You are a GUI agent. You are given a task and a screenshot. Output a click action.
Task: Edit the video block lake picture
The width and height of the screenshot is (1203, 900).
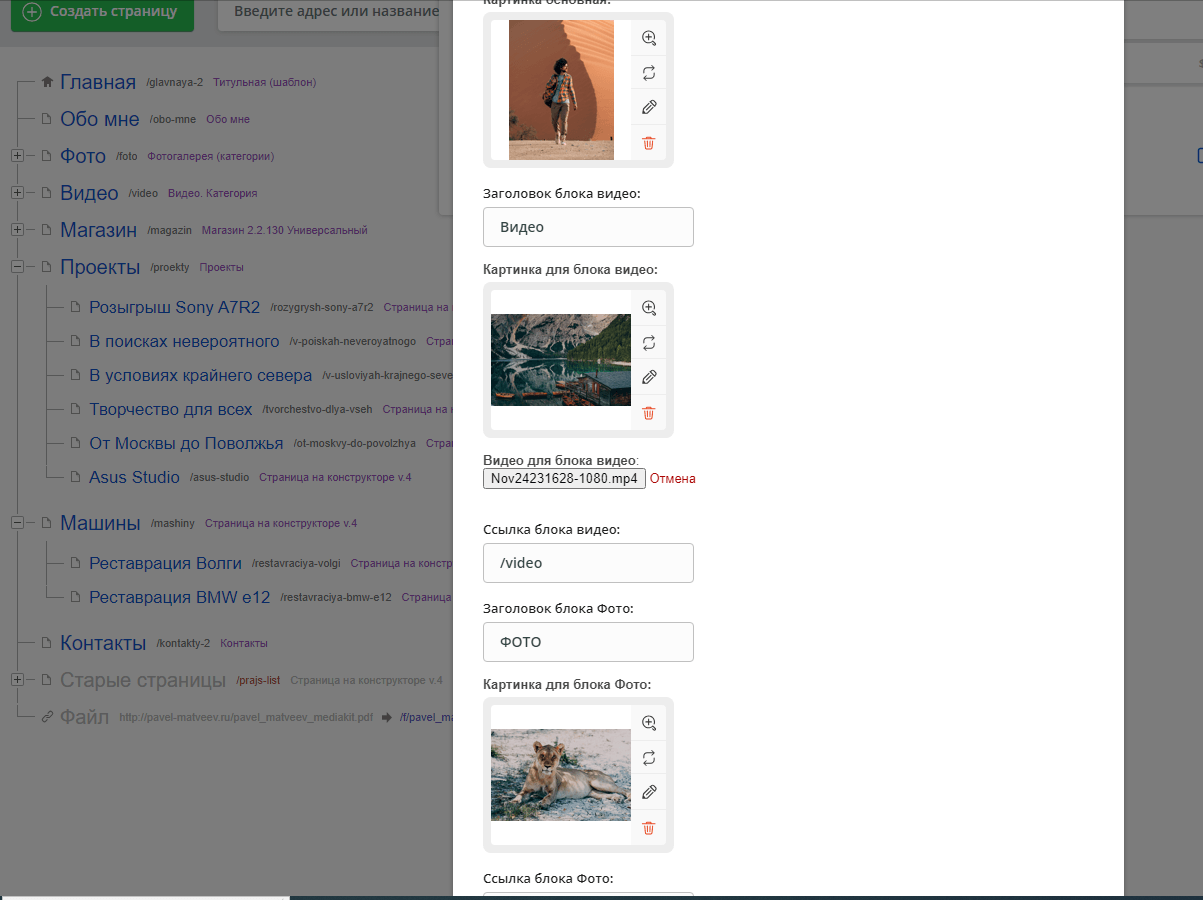pyautogui.click(x=648, y=377)
